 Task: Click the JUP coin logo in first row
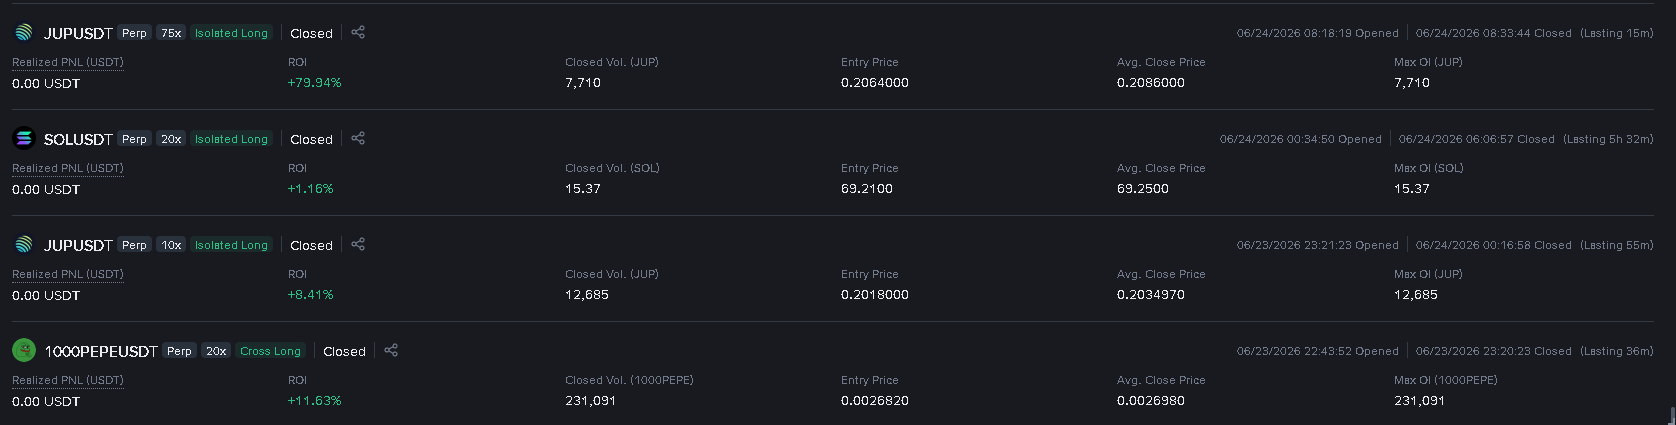coord(24,32)
